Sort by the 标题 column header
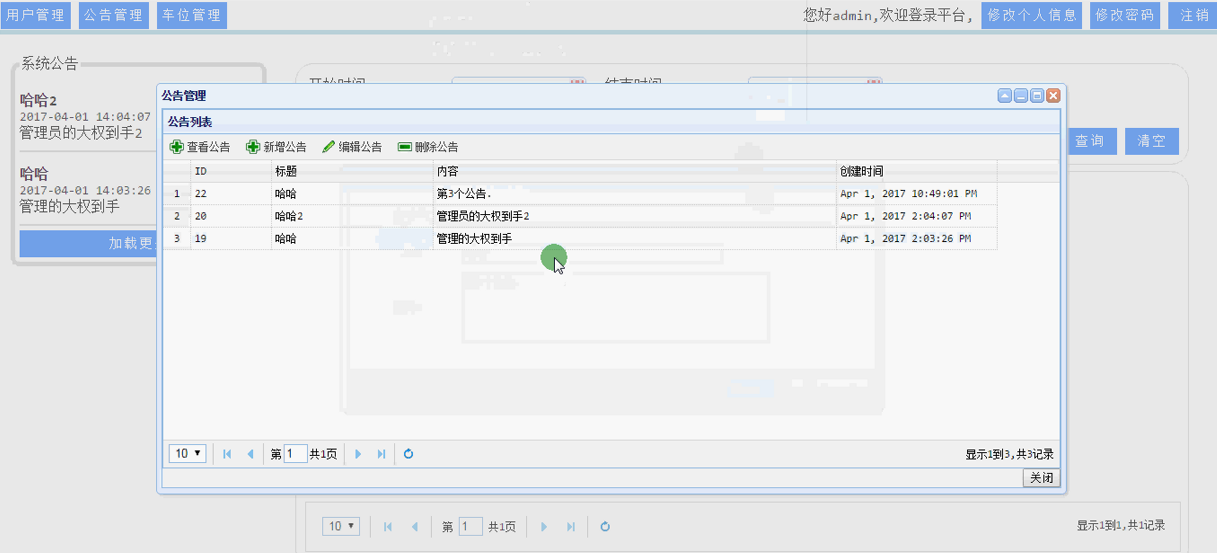Viewport: 1217px width, 553px height. [352, 171]
